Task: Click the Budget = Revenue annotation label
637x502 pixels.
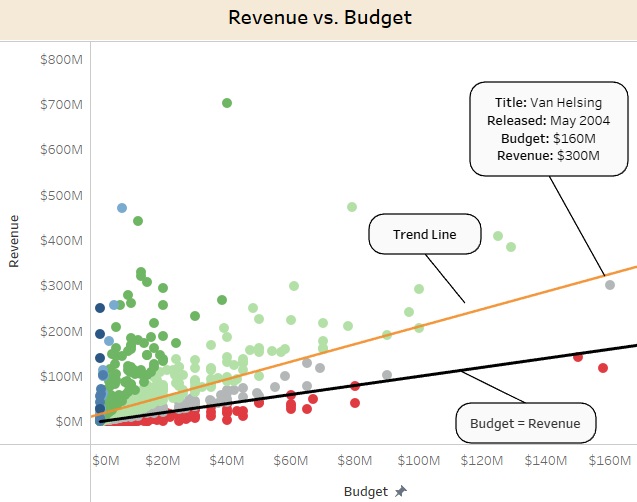Action: pos(526,424)
